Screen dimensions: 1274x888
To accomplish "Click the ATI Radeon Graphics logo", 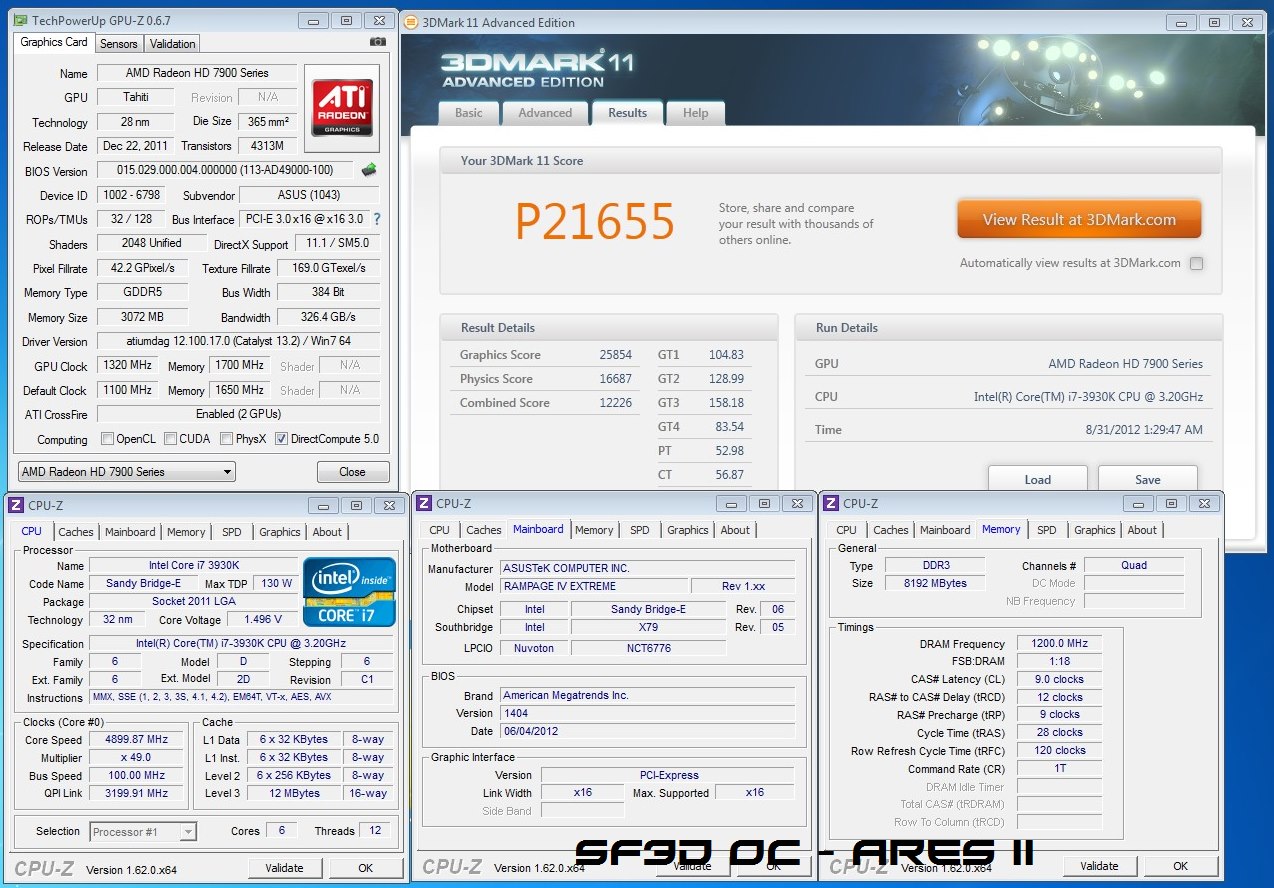I will (342, 108).
